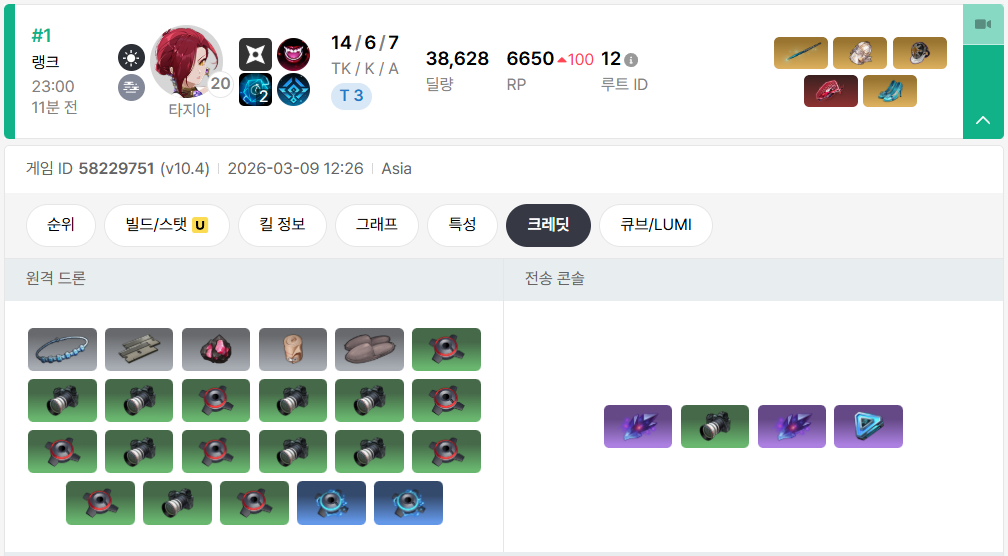Click the sun weather icon
This screenshot has width=1008, height=556.
click(x=131, y=58)
